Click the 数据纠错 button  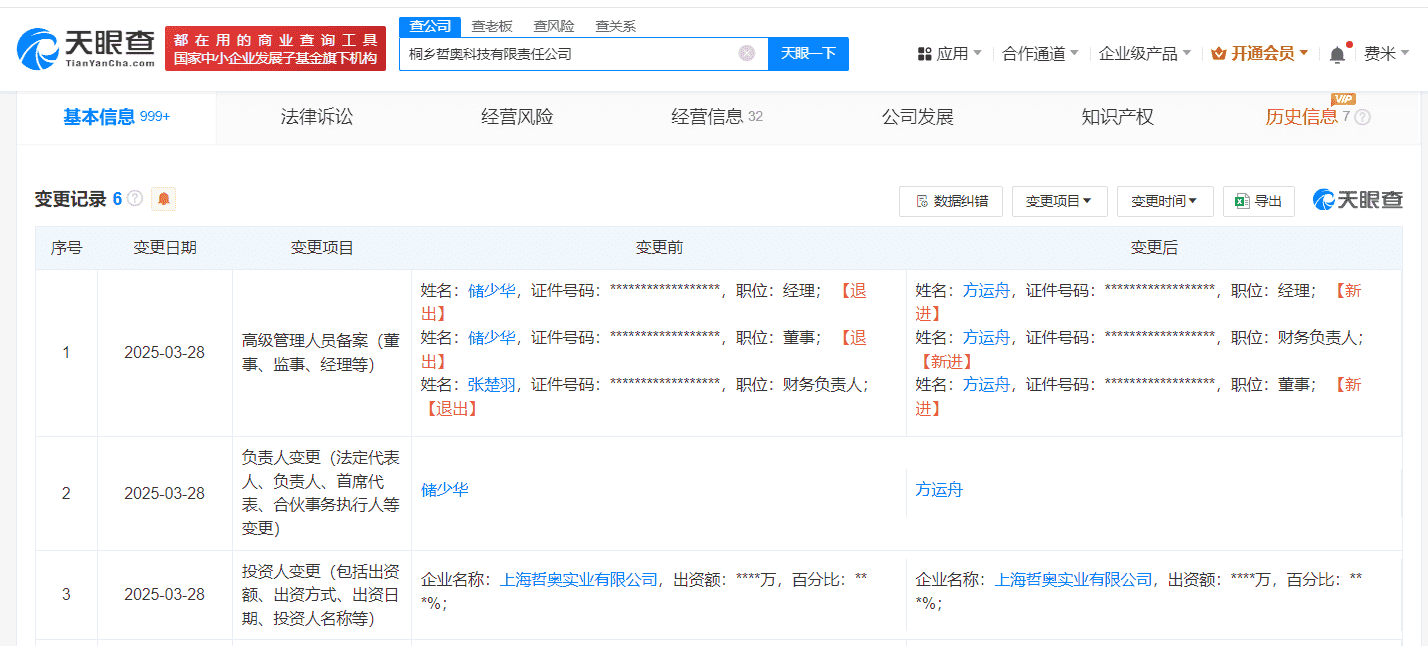pos(950,201)
